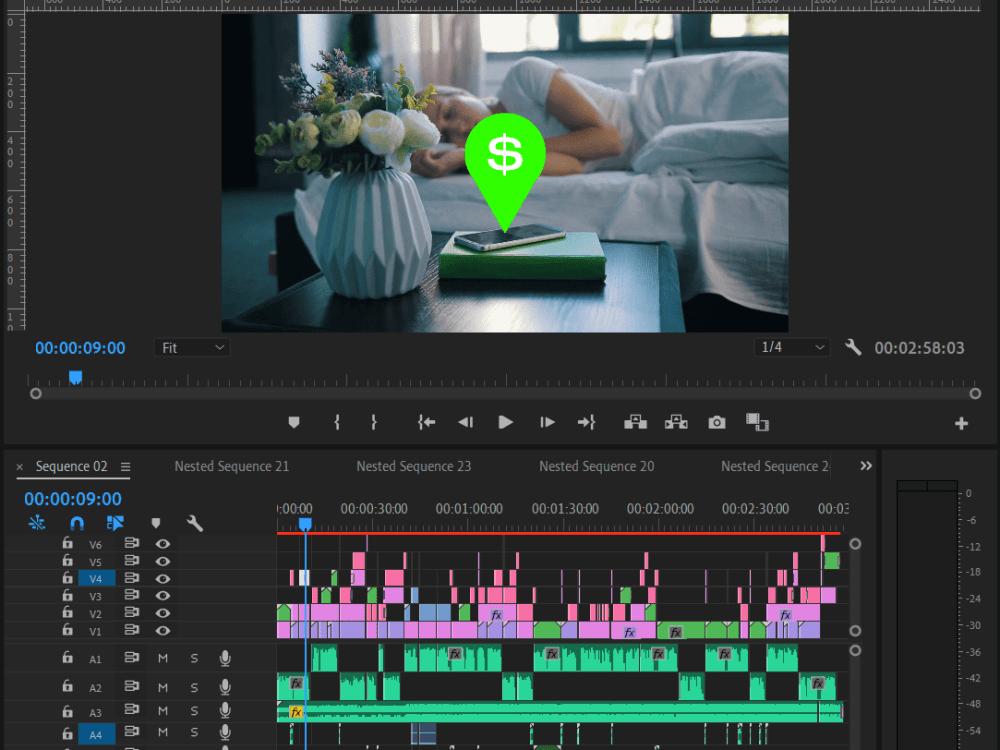Image resolution: width=1000 pixels, height=750 pixels.
Task: Hide track V4 output with eye
Action: point(163,578)
